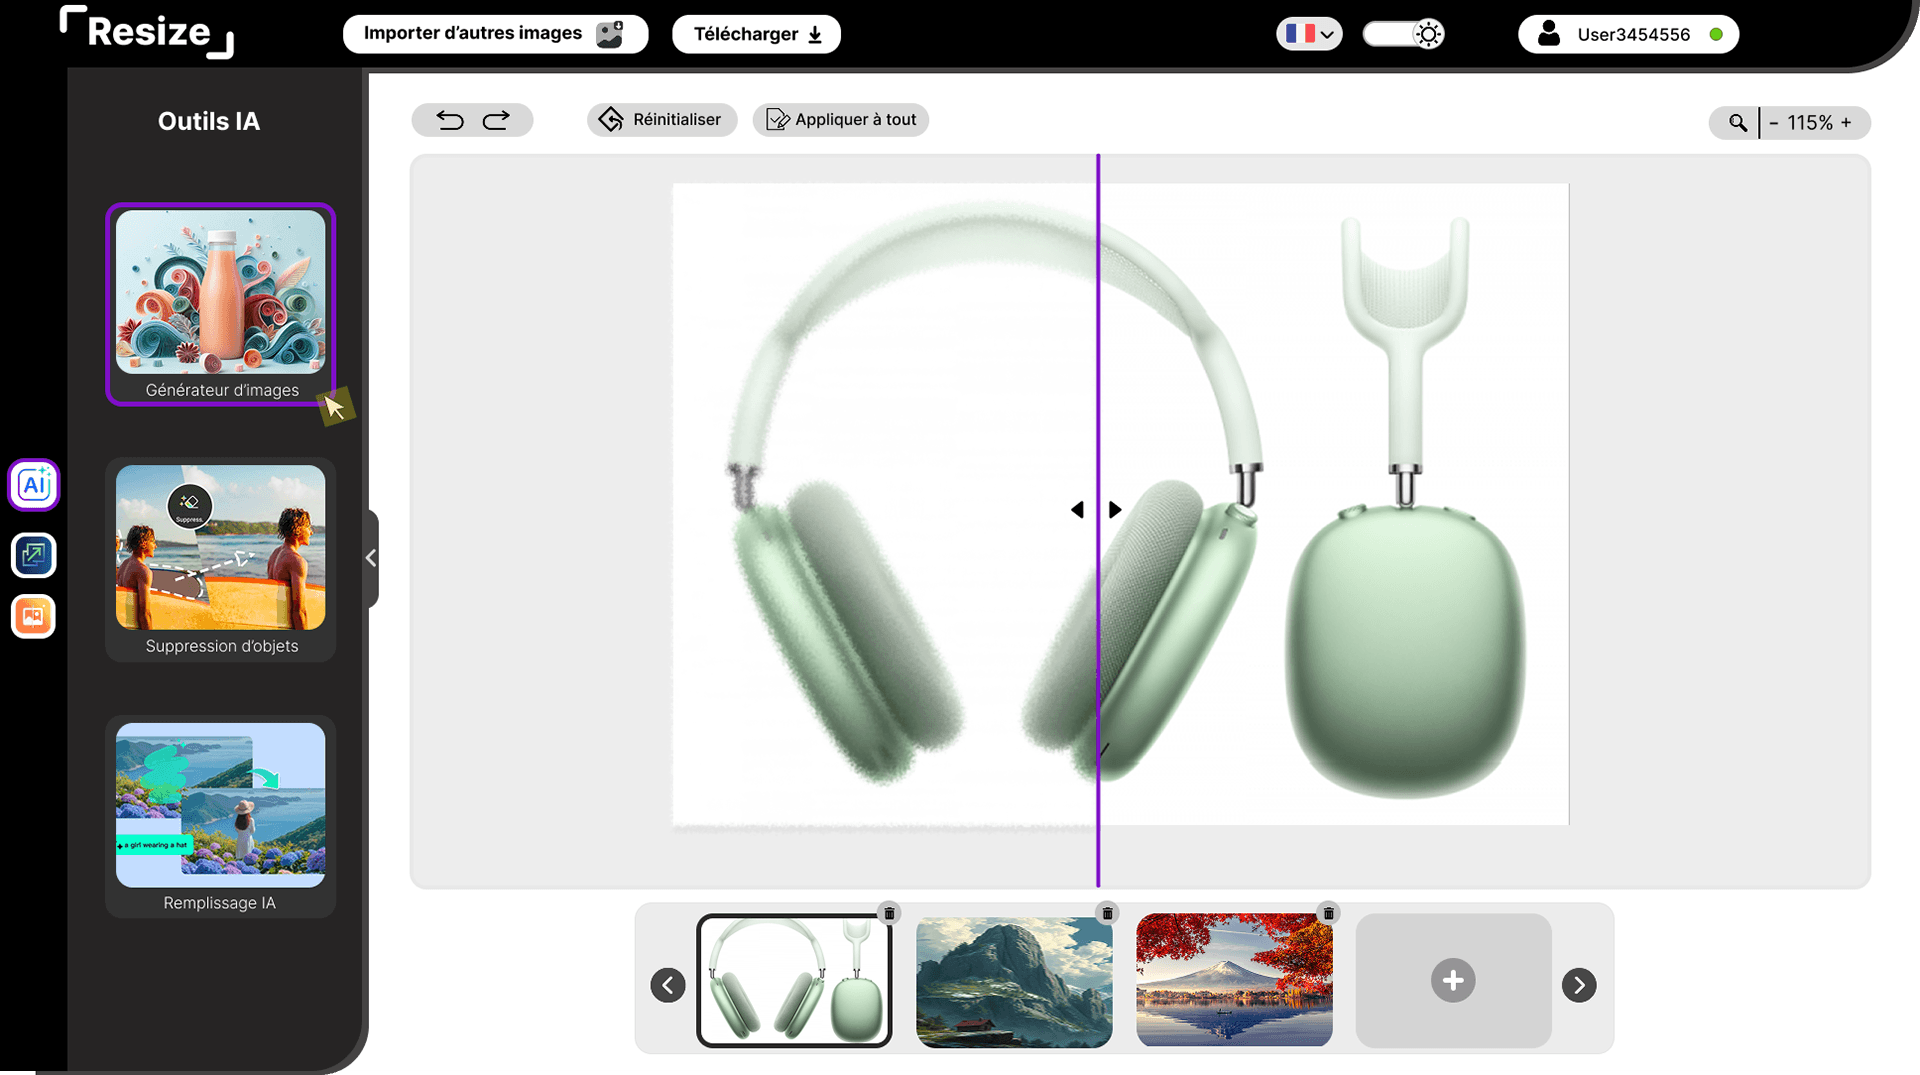The image size is (1920, 1075).
Task: Open the AI tools sidebar icon
Action: click(34, 485)
